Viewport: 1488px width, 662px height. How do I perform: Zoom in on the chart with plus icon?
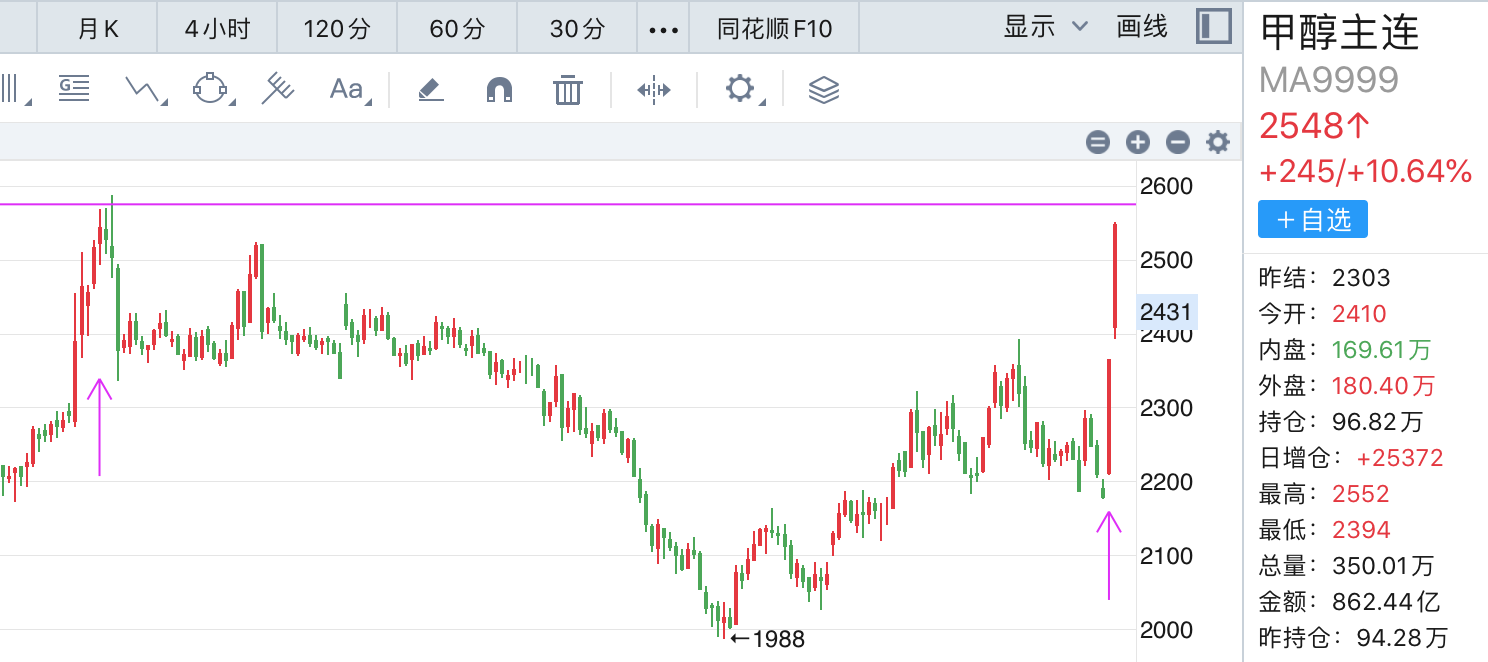[1137, 142]
